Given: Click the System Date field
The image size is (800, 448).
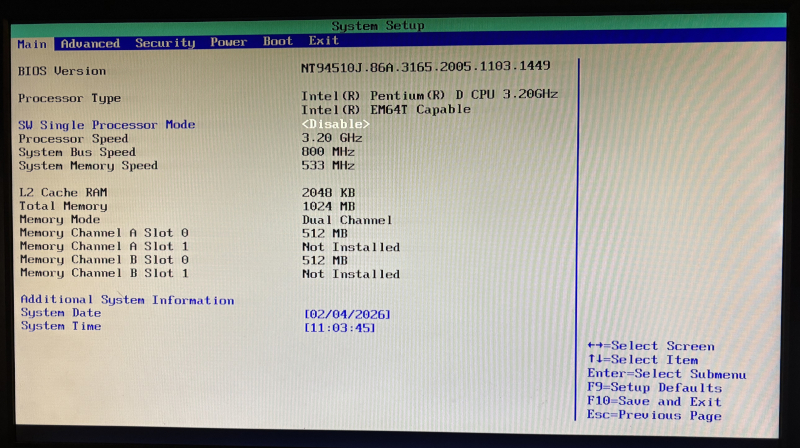Looking at the screenshot, I should click(346, 314).
